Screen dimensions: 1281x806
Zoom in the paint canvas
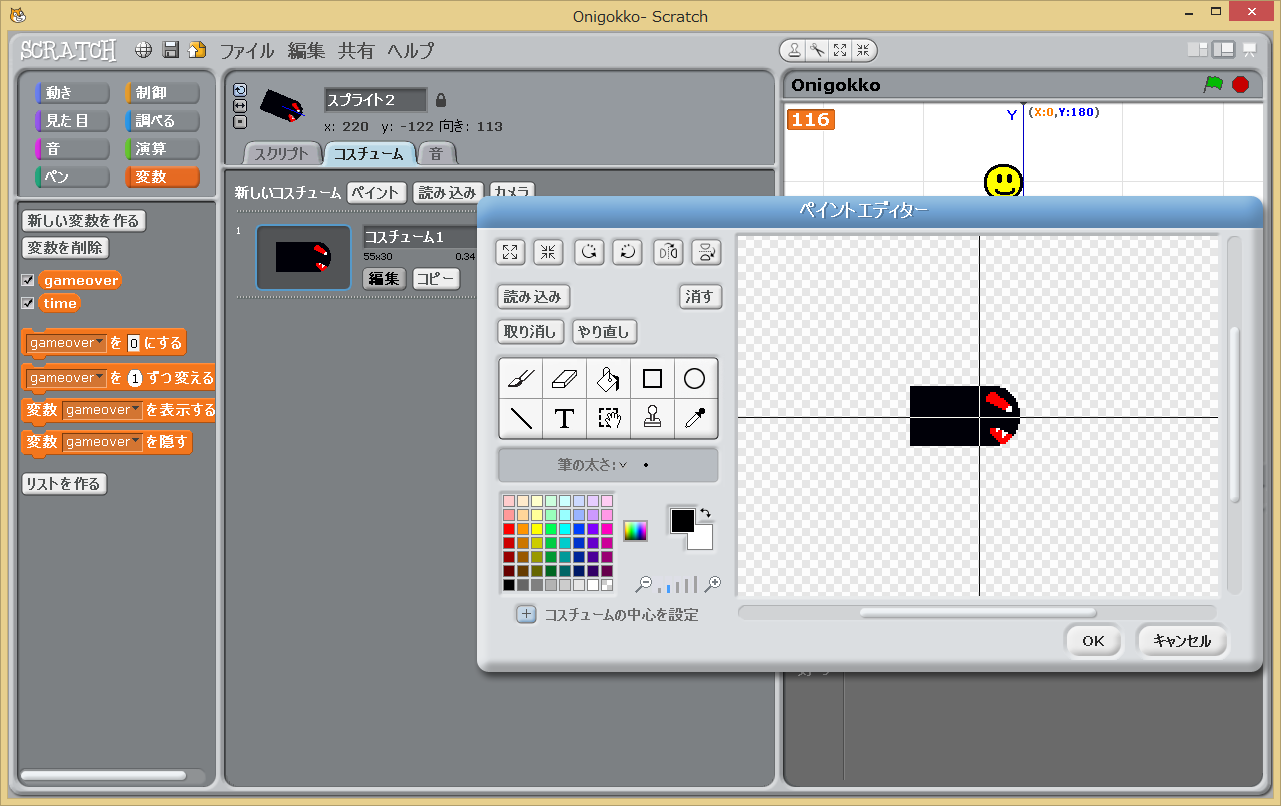click(x=713, y=584)
